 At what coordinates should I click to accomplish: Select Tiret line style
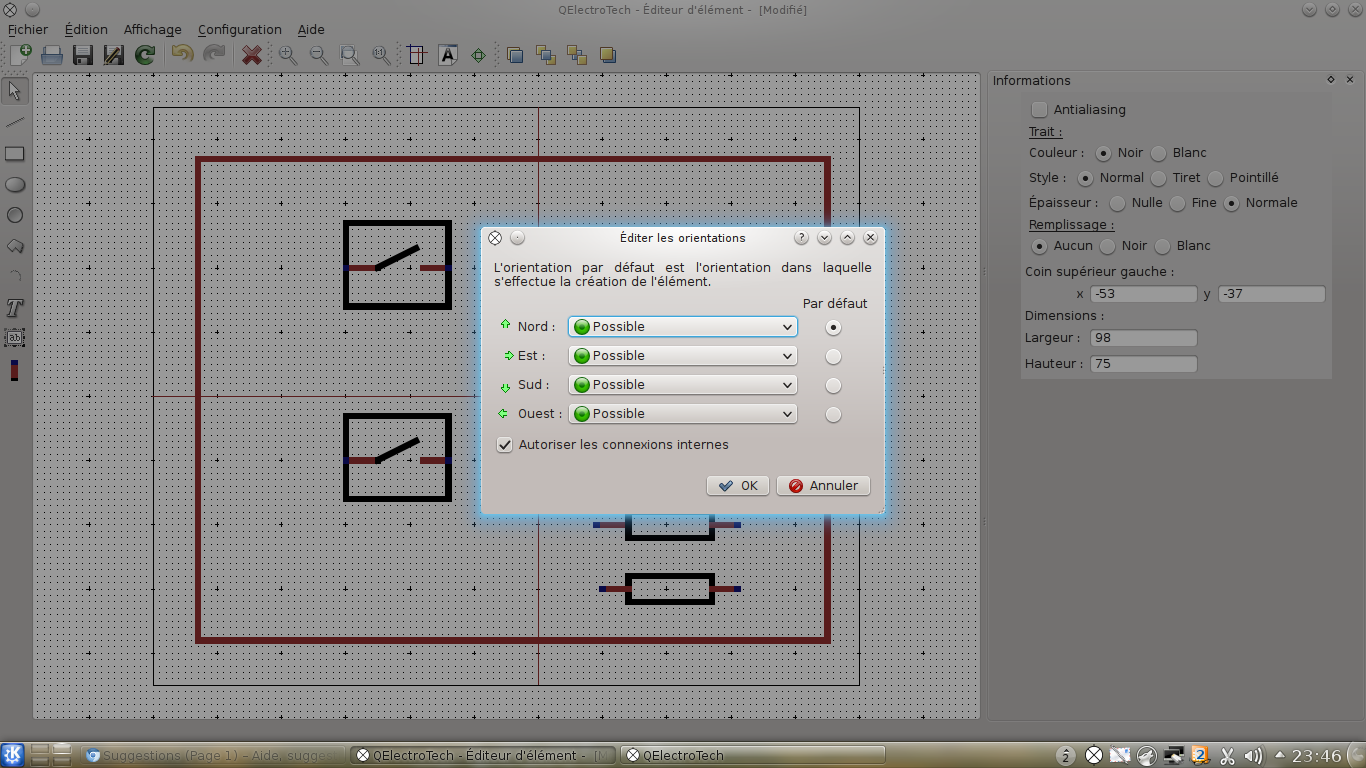pos(1158,179)
